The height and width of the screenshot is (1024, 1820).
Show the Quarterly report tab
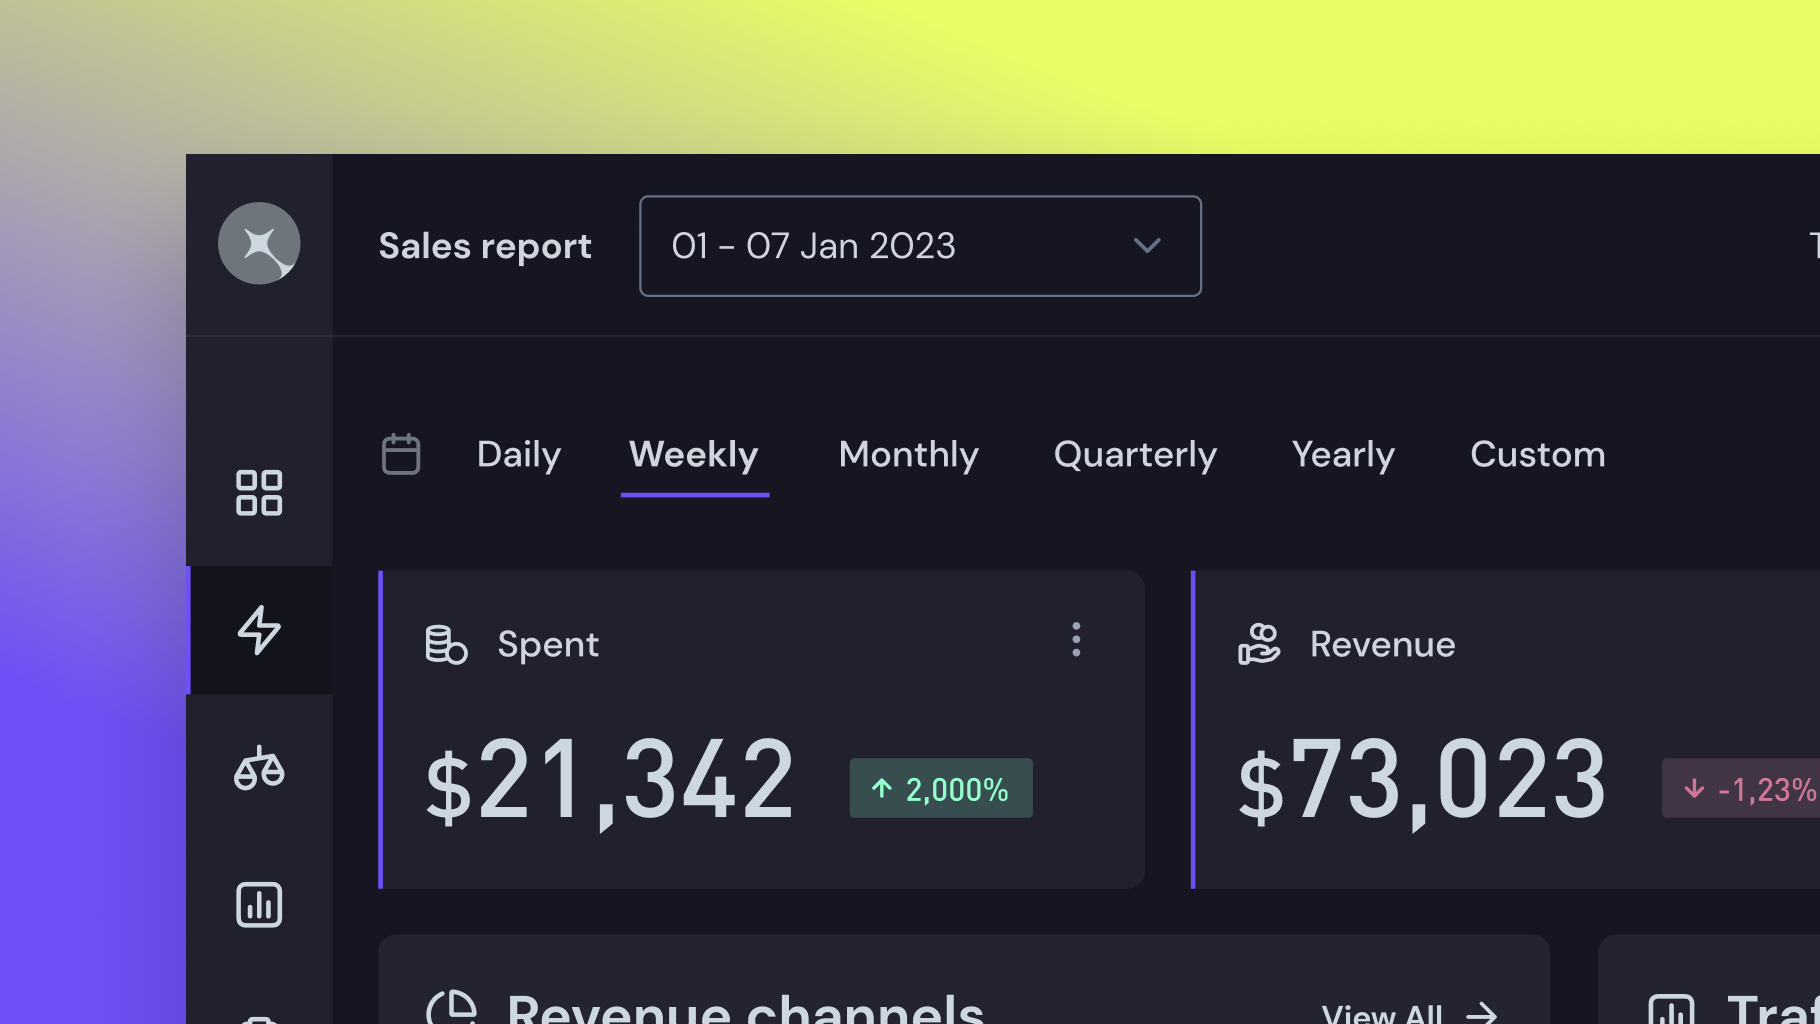point(1135,455)
